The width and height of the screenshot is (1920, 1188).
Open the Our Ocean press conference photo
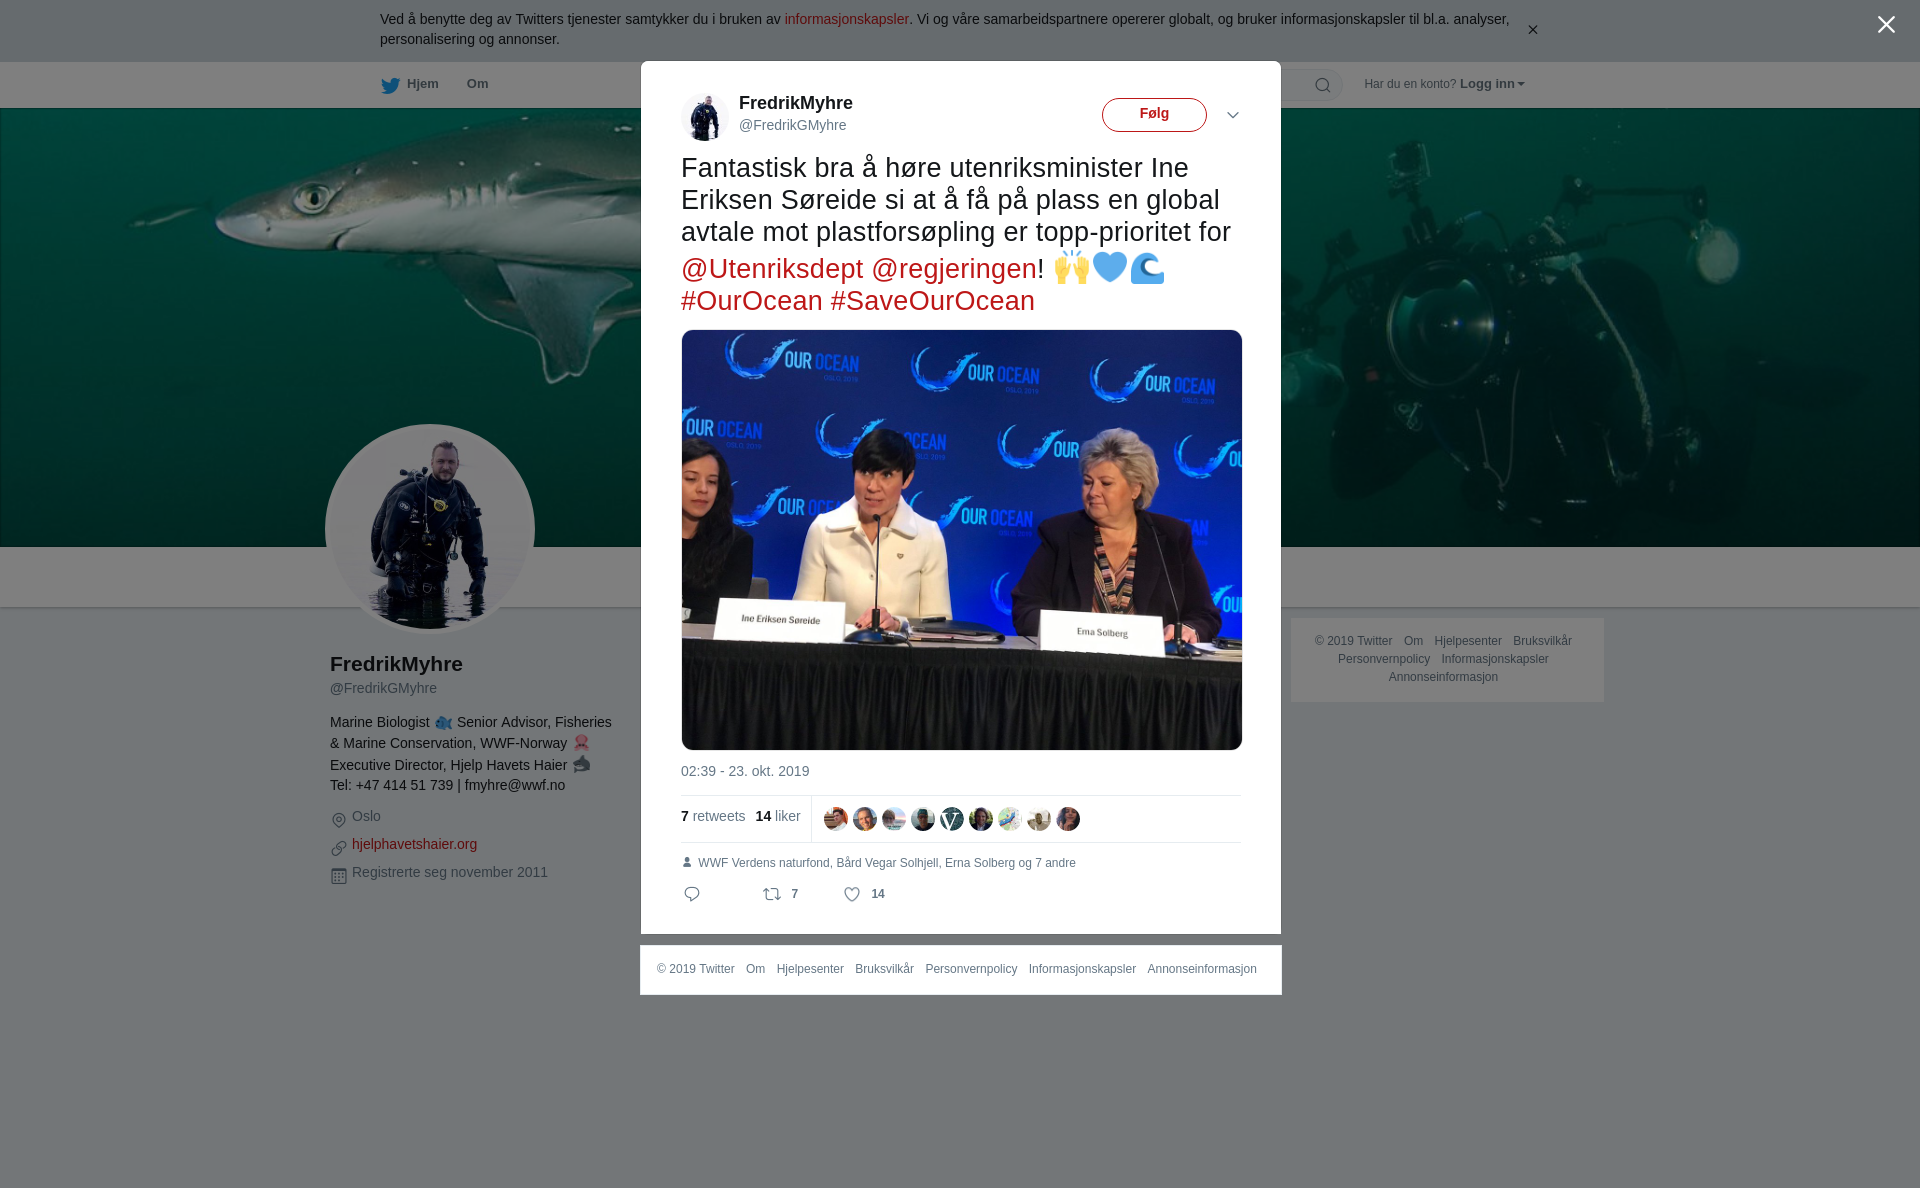click(962, 540)
